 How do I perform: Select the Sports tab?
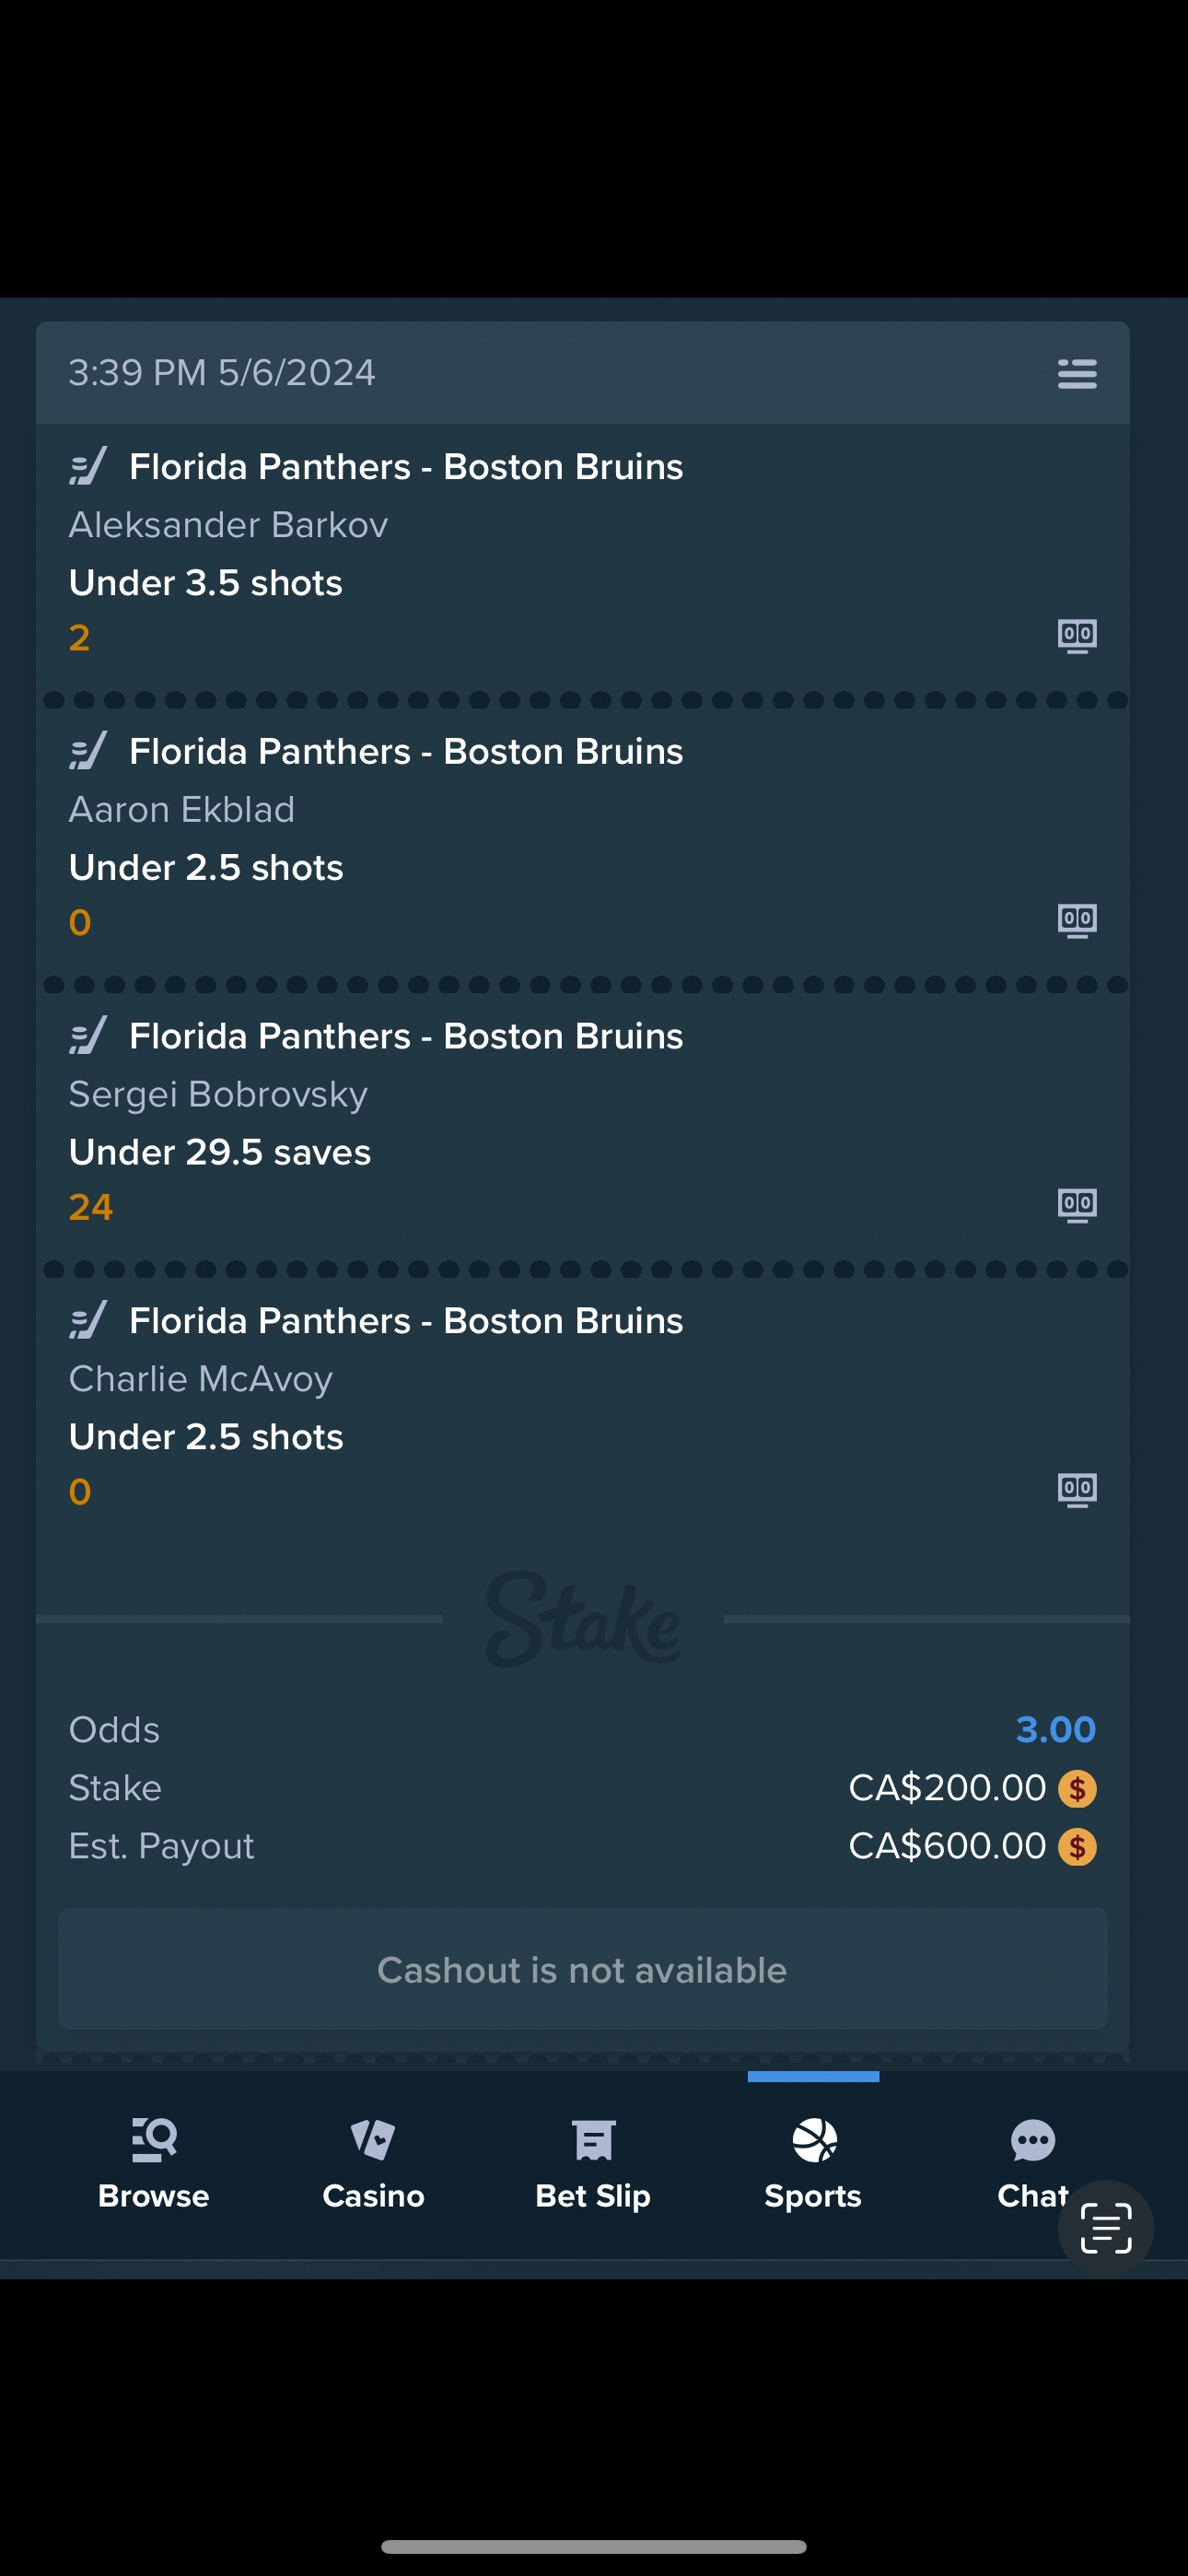pyautogui.click(x=813, y=2164)
